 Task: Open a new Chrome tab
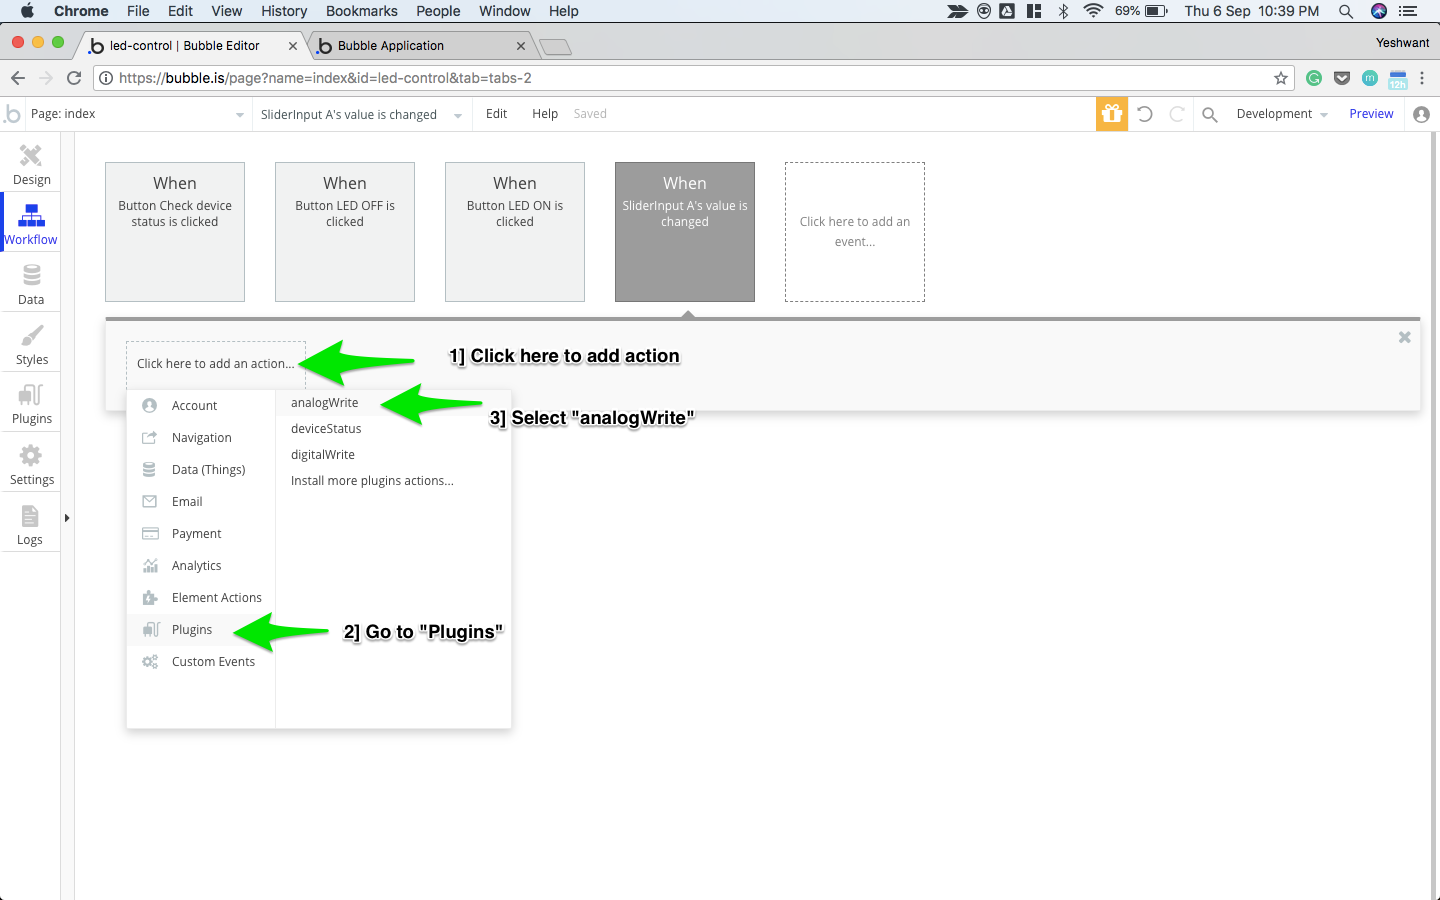coord(554,47)
